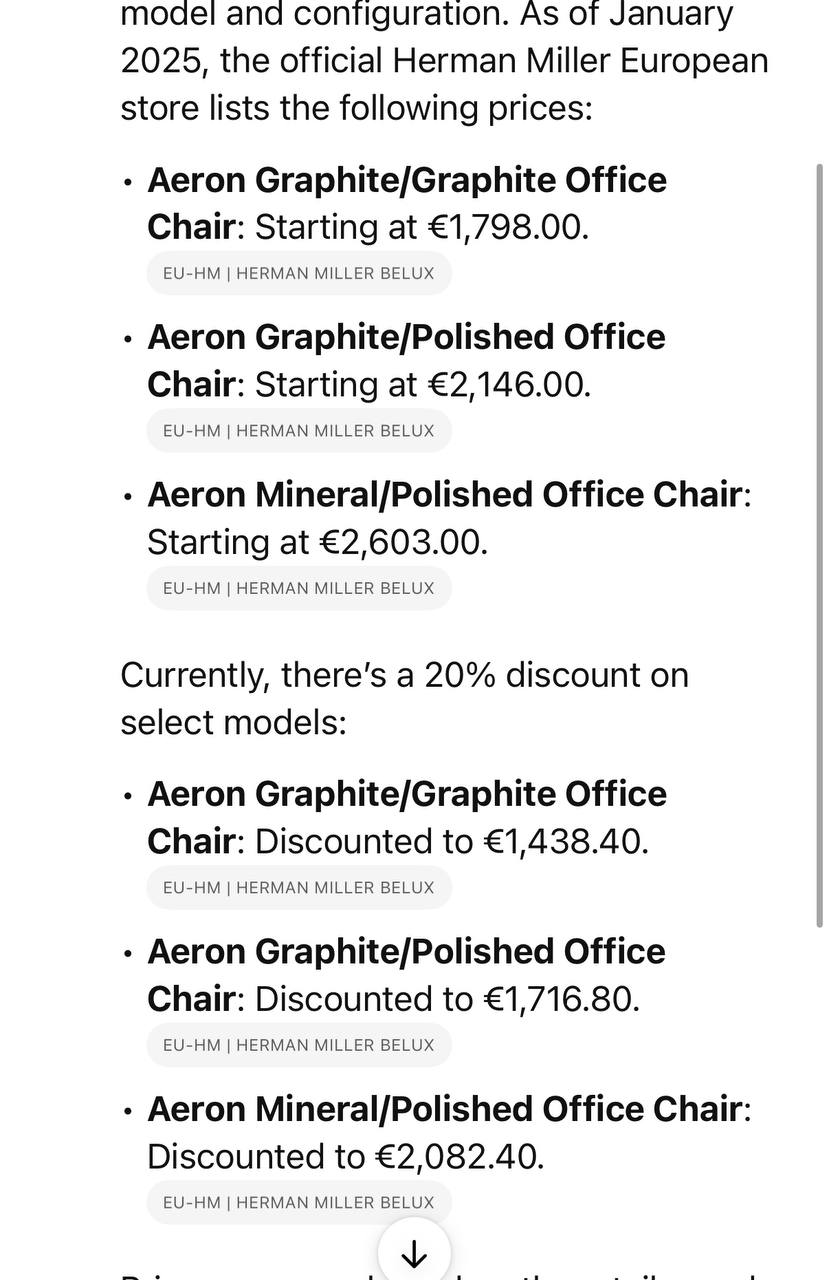The width and height of the screenshot is (829, 1280).
Task: Click the "Starting at €2,603.00" price text
Action: coord(317,542)
